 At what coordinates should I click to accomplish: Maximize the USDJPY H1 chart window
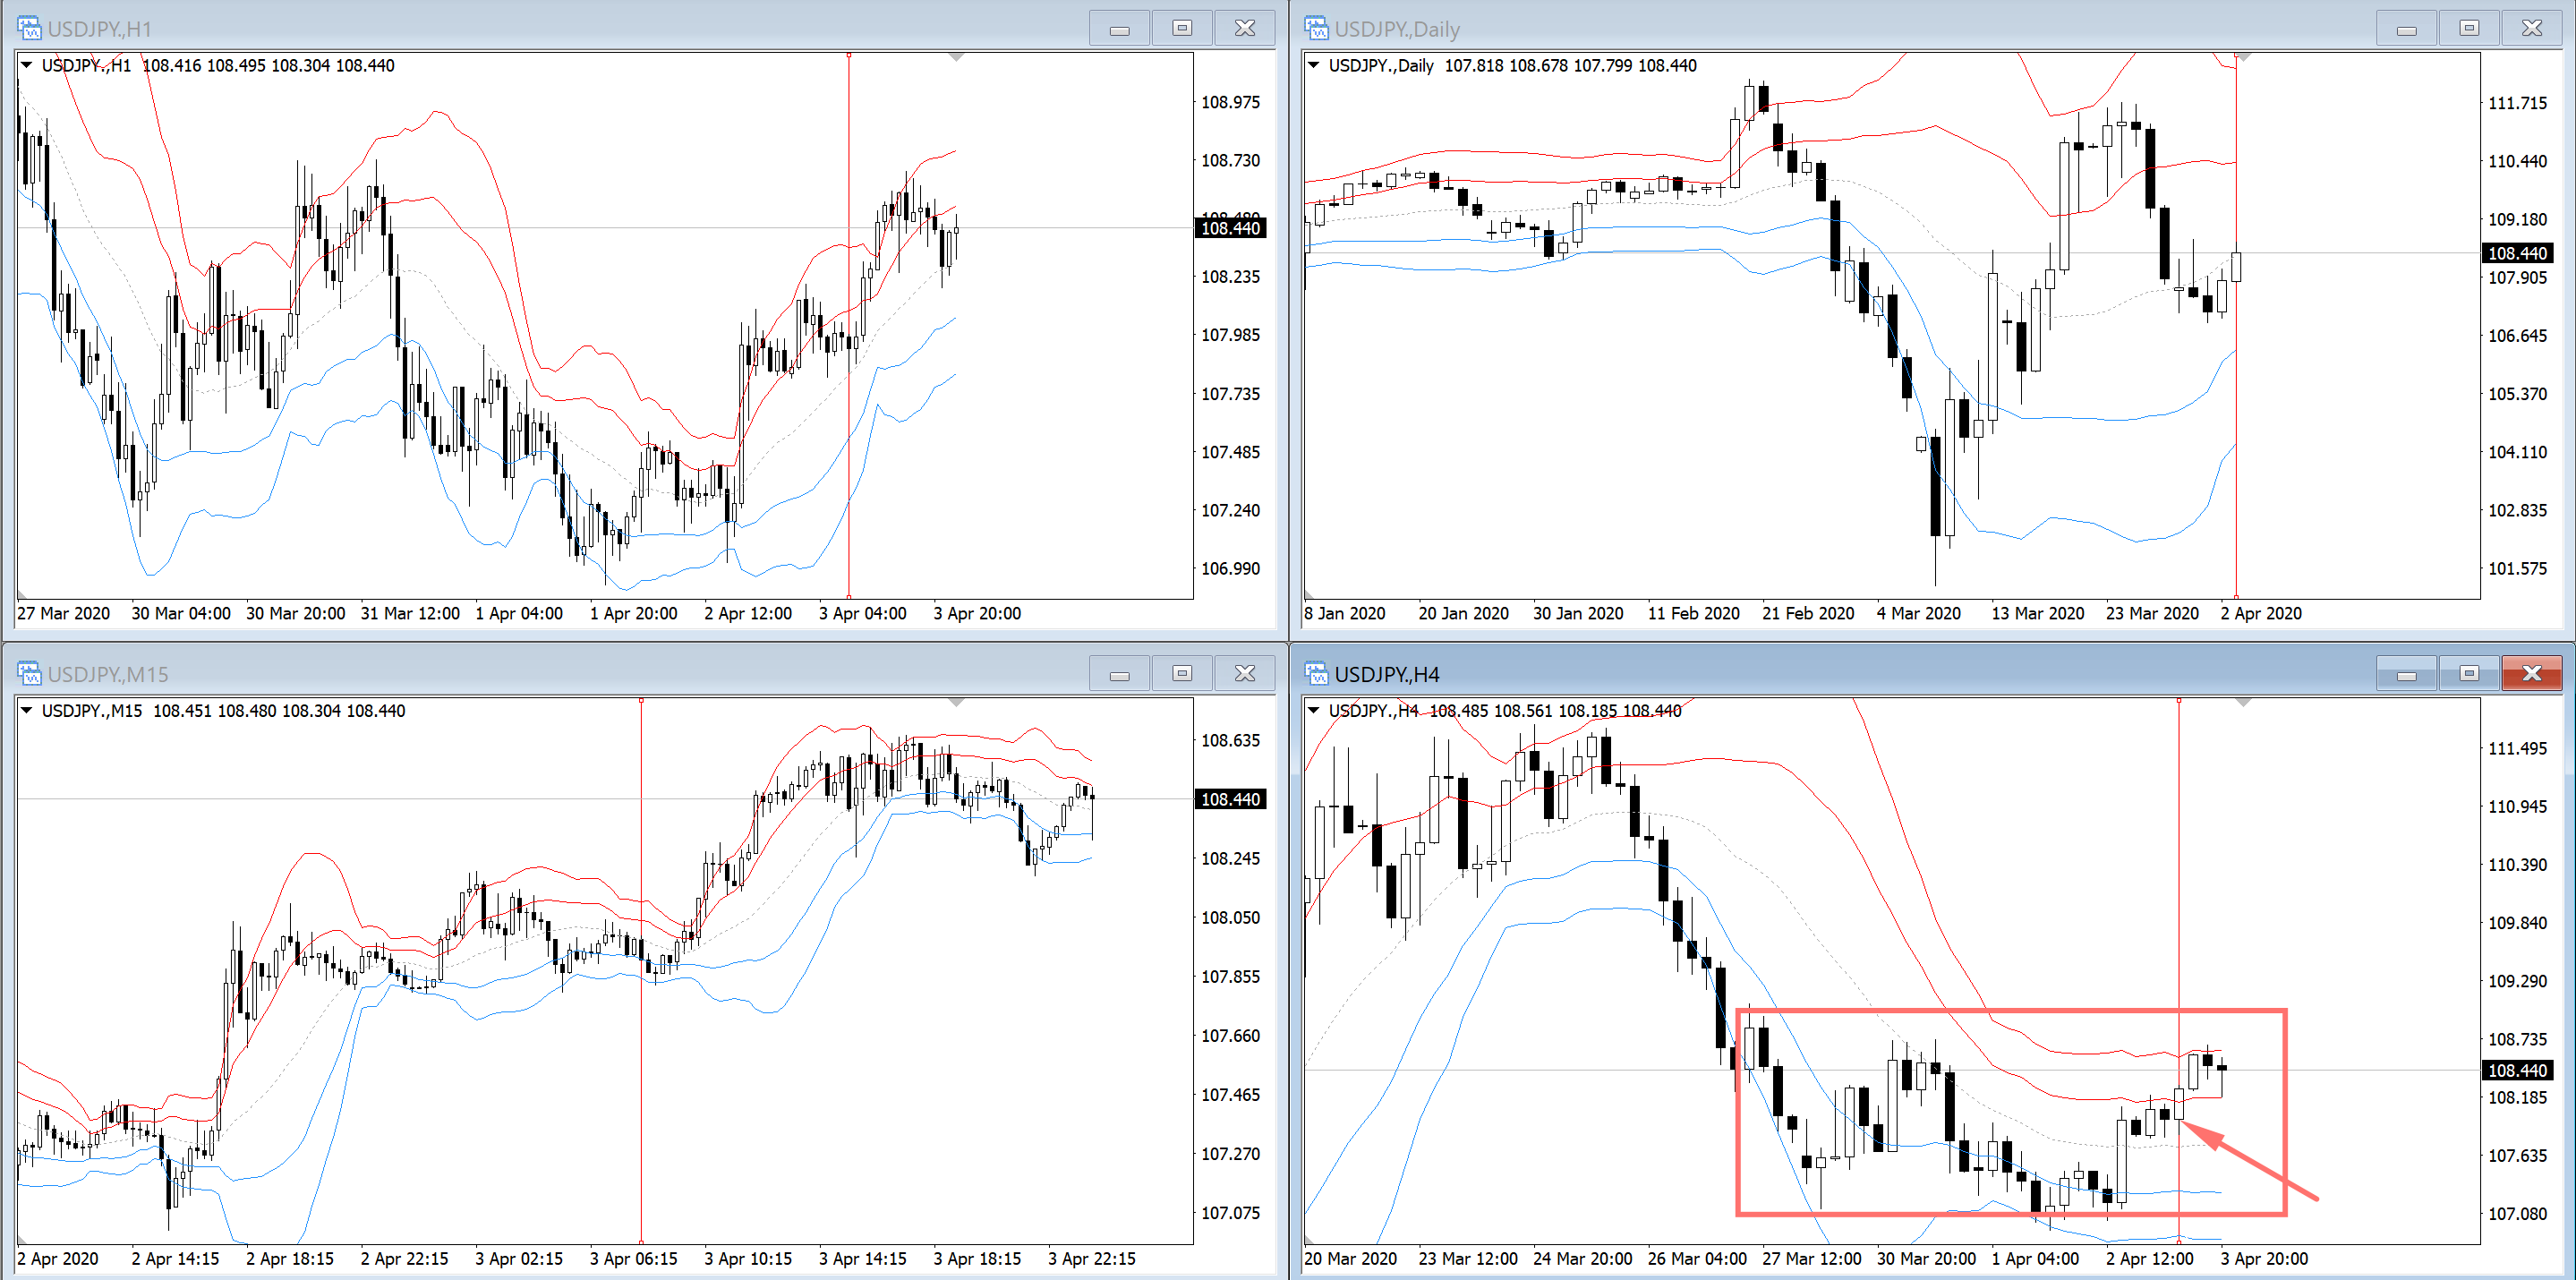click(1182, 28)
